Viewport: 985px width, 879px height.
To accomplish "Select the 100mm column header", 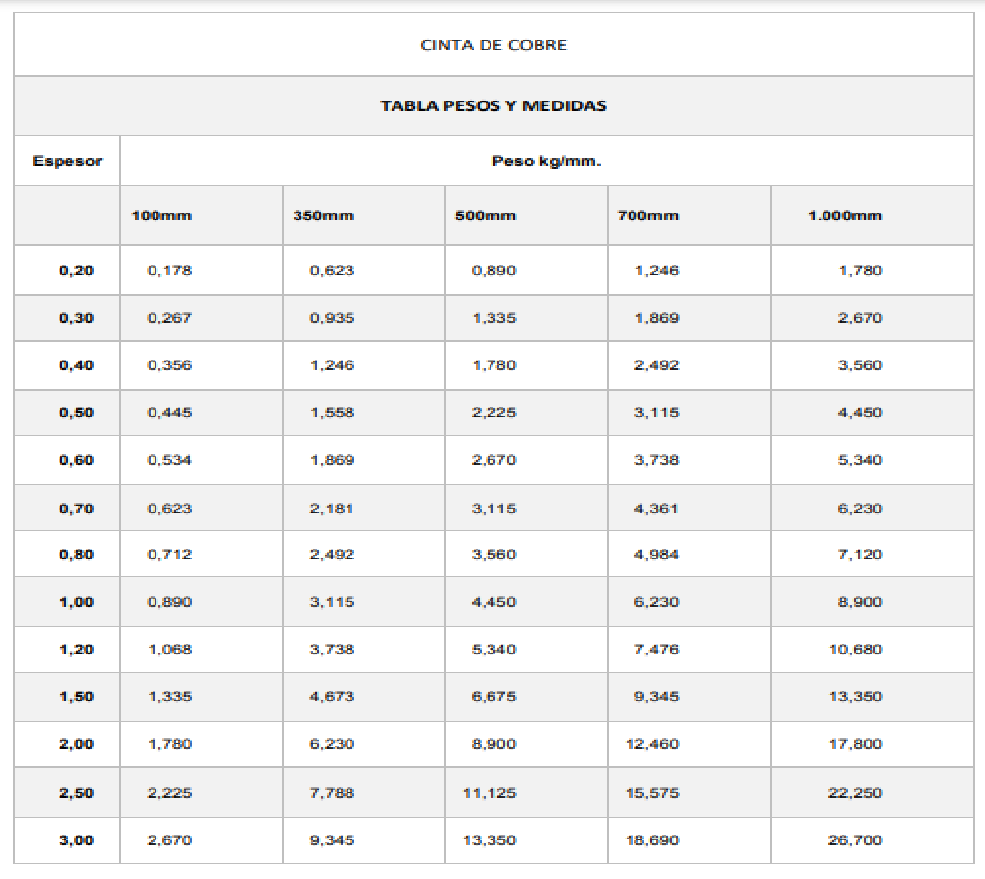I will (162, 215).
